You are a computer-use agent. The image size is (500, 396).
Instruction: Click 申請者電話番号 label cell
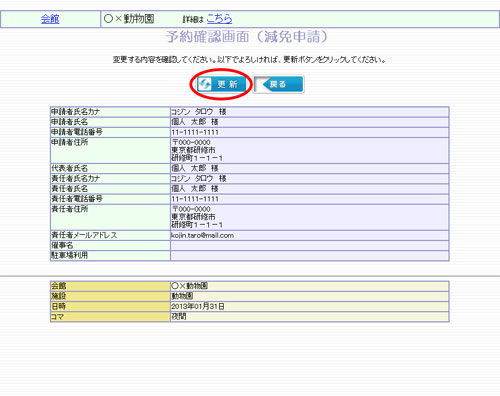click(110, 132)
